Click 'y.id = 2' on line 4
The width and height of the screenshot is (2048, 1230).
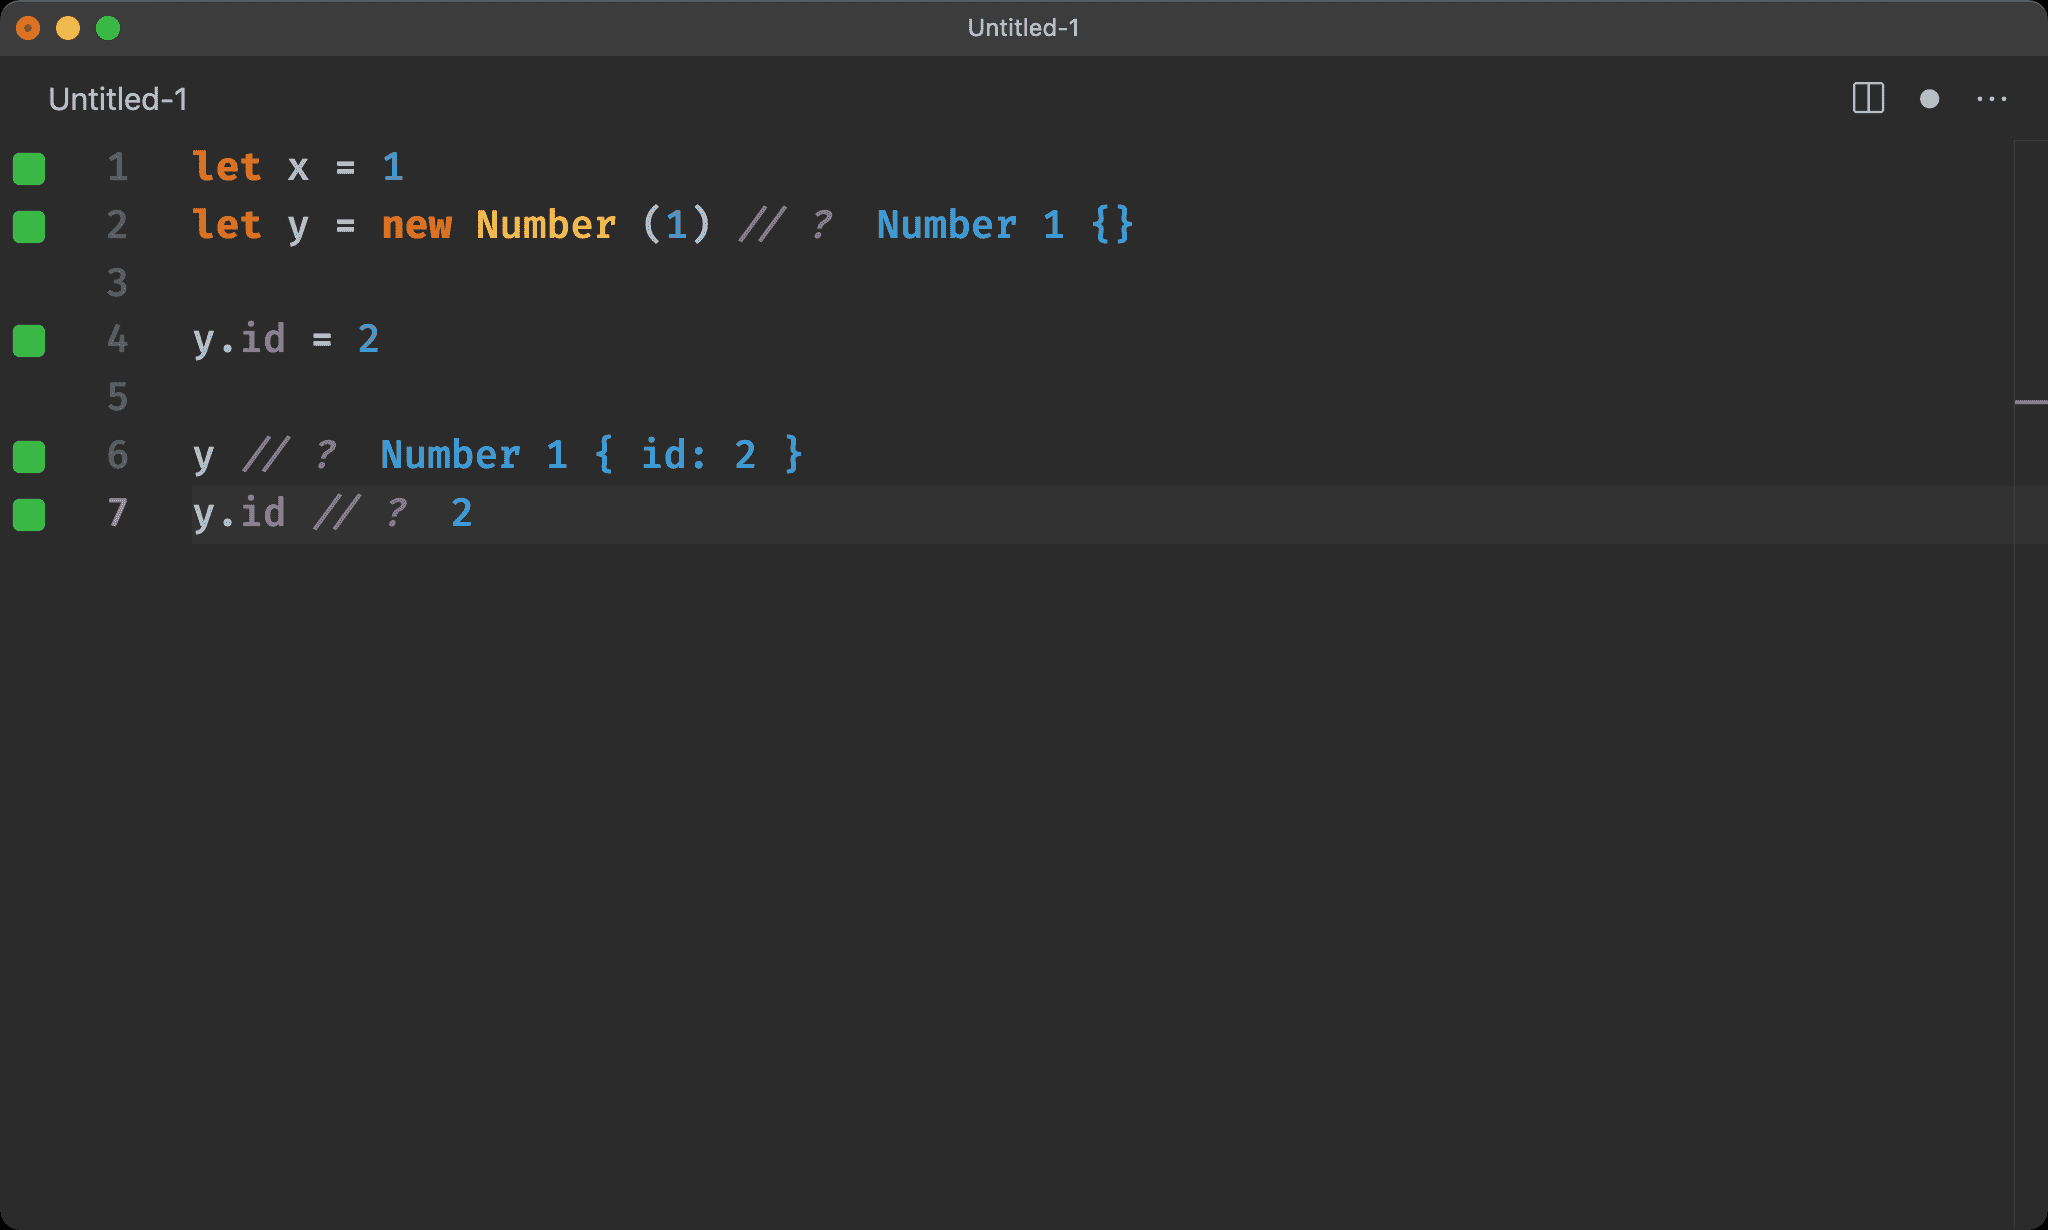[x=286, y=340]
